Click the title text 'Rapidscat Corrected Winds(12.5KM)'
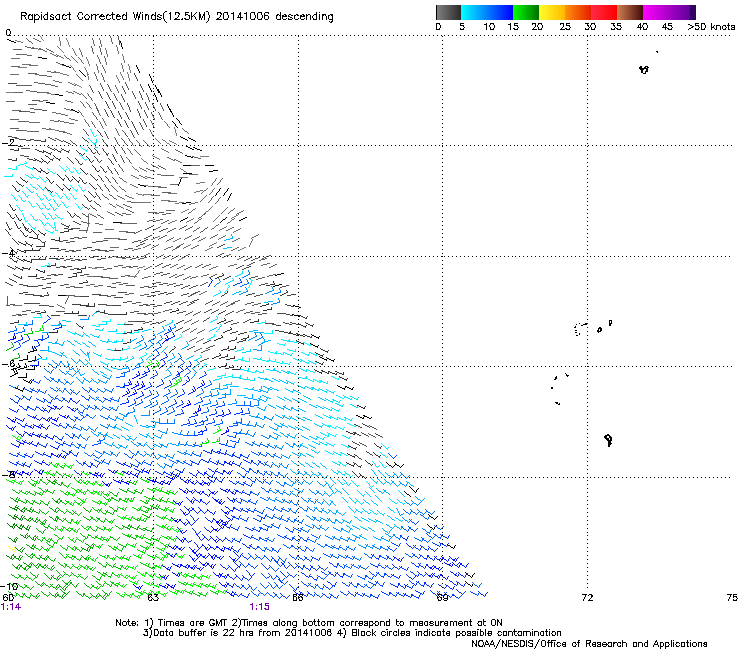Screen dimensions: 740x650 tap(115, 17)
